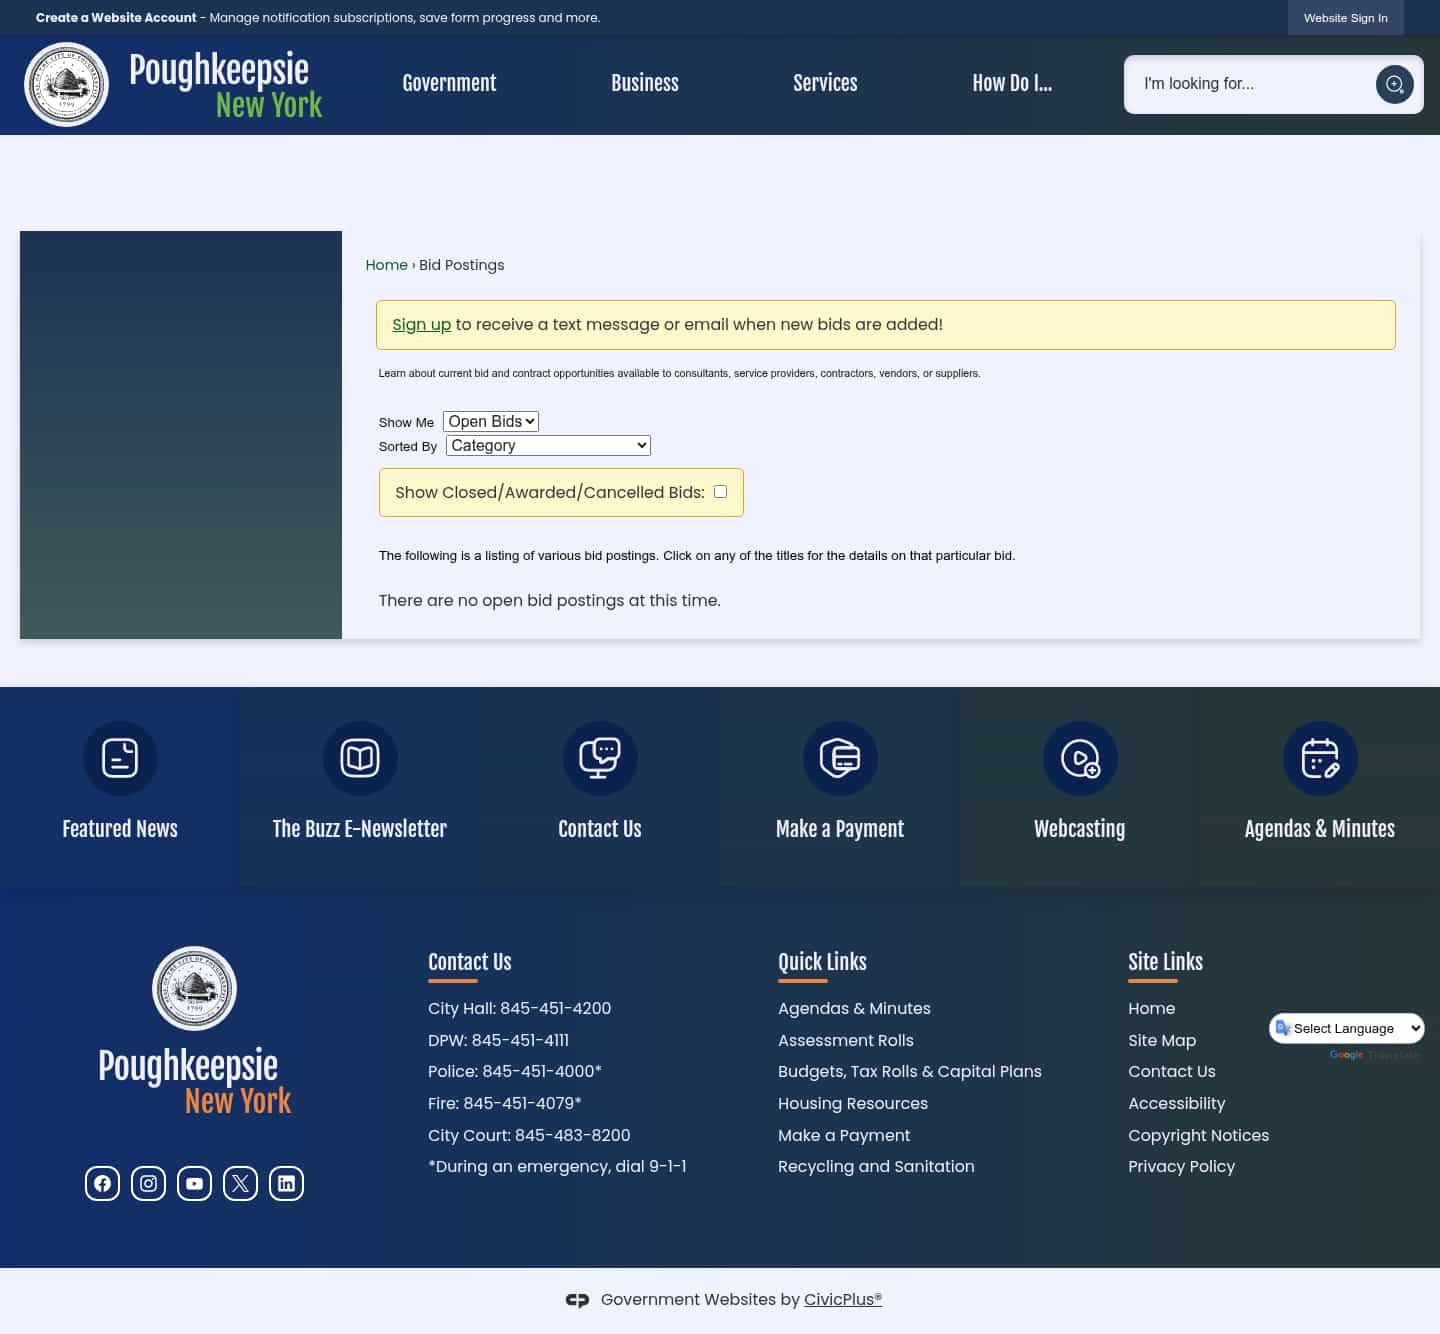This screenshot has width=1440, height=1334.
Task: Click the I'm looking for search field
Action: [x=1250, y=84]
